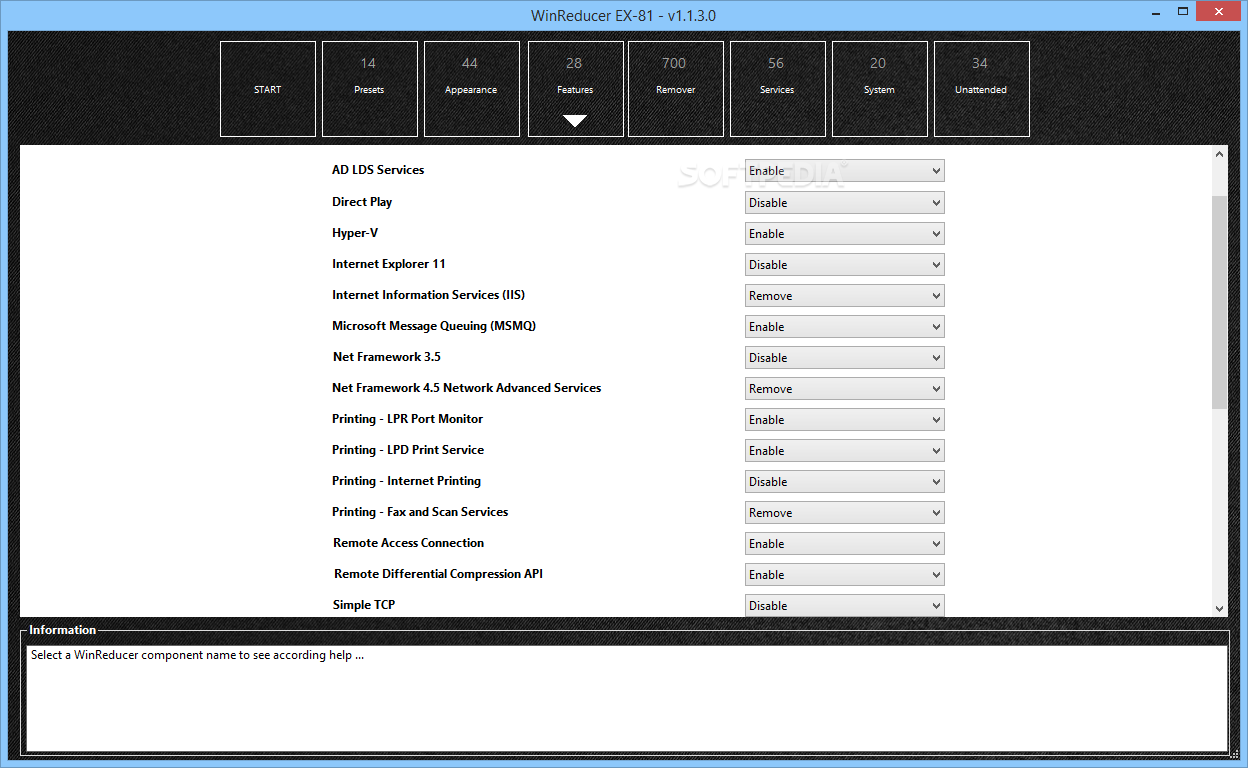Click the Hyper-V component name
1248x768 pixels.
point(355,233)
